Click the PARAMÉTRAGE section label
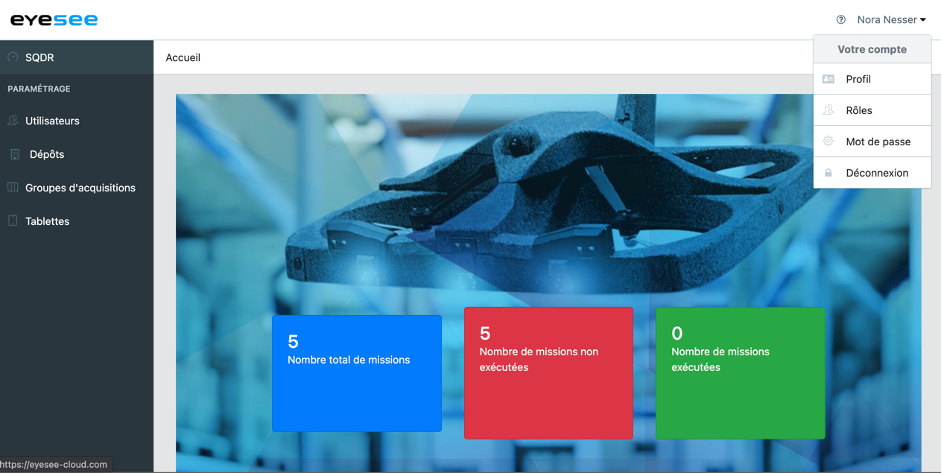The image size is (942, 474). (39, 89)
